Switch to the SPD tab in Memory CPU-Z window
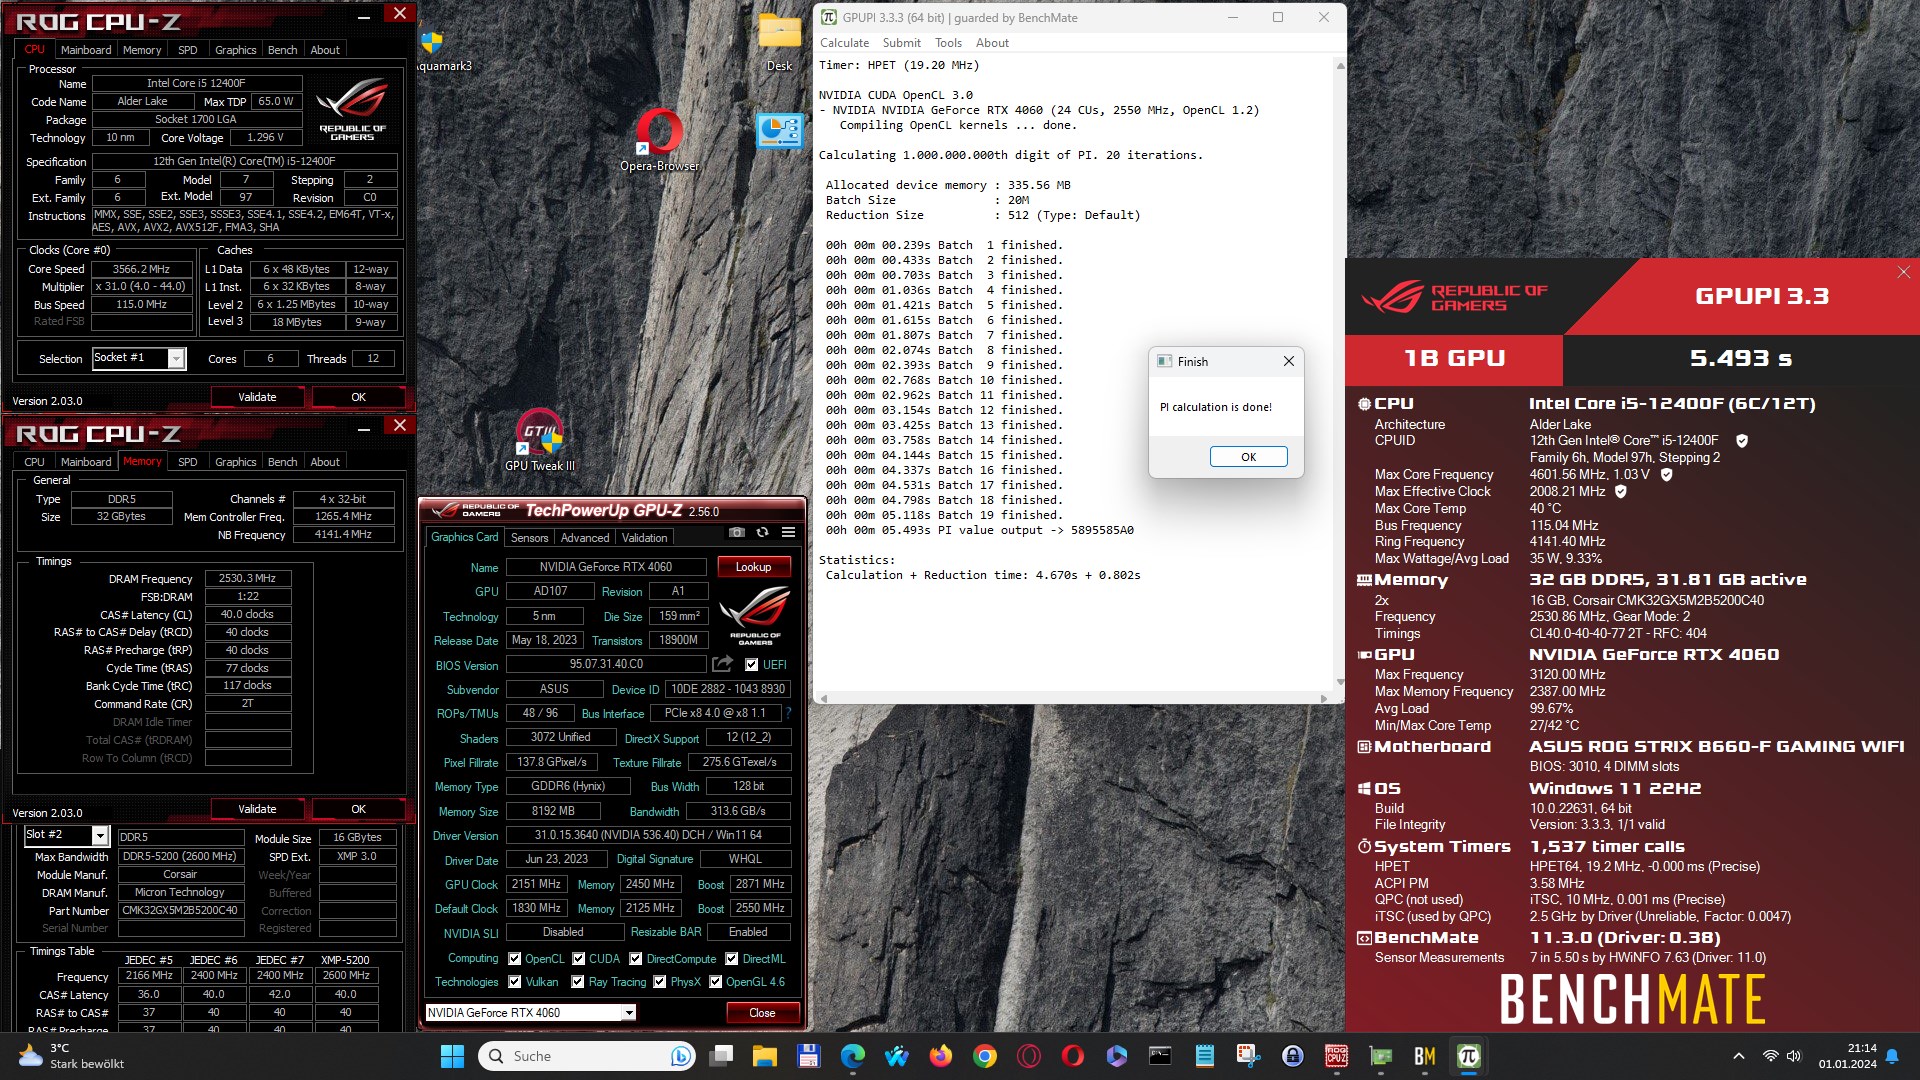Image resolution: width=1920 pixels, height=1080 pixels. 187,462
